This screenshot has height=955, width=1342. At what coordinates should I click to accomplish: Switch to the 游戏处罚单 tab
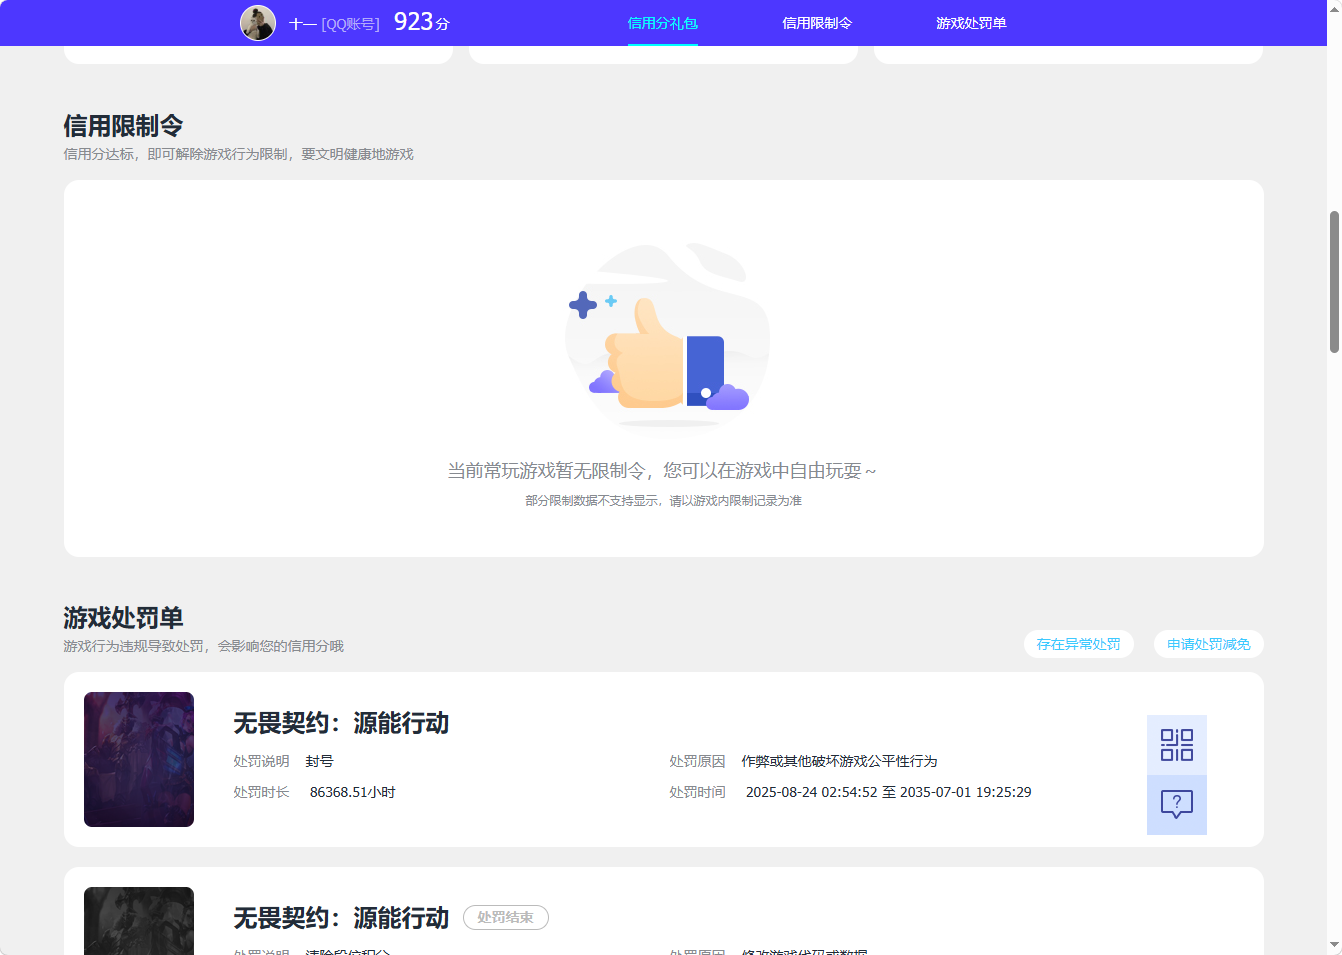(971, 23)
